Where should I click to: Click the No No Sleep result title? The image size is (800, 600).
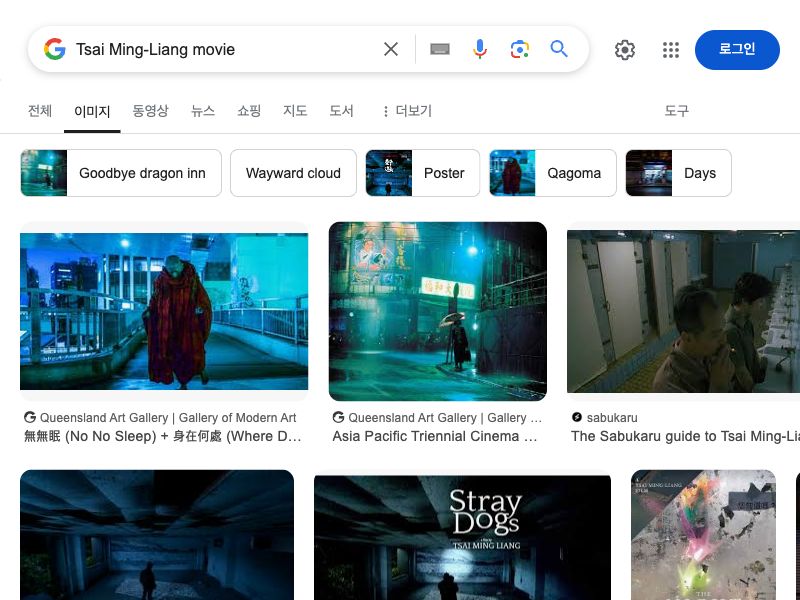[x=163, y=436]
